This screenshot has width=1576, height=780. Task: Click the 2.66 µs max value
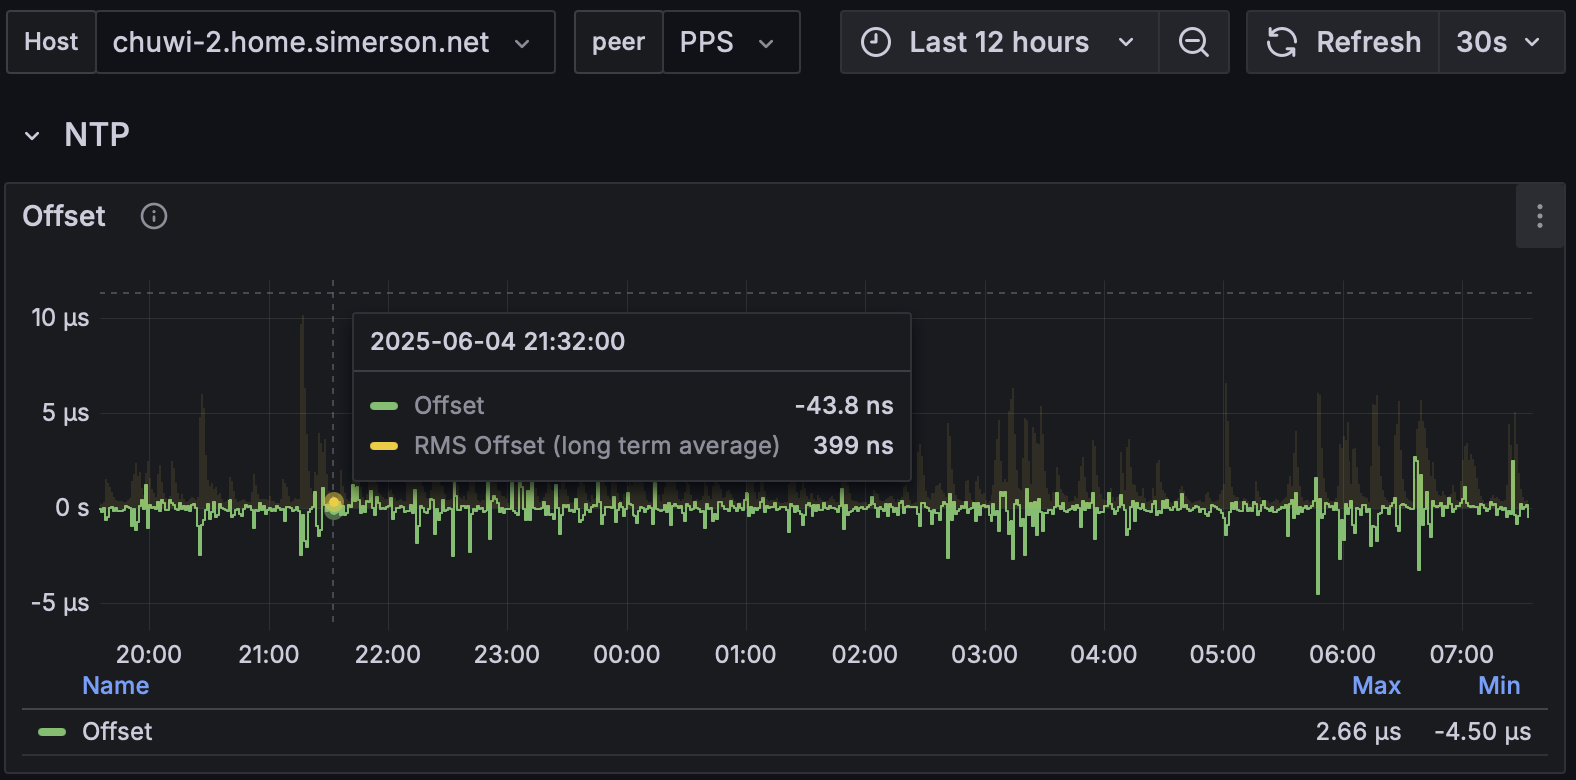pos(1358,731)
